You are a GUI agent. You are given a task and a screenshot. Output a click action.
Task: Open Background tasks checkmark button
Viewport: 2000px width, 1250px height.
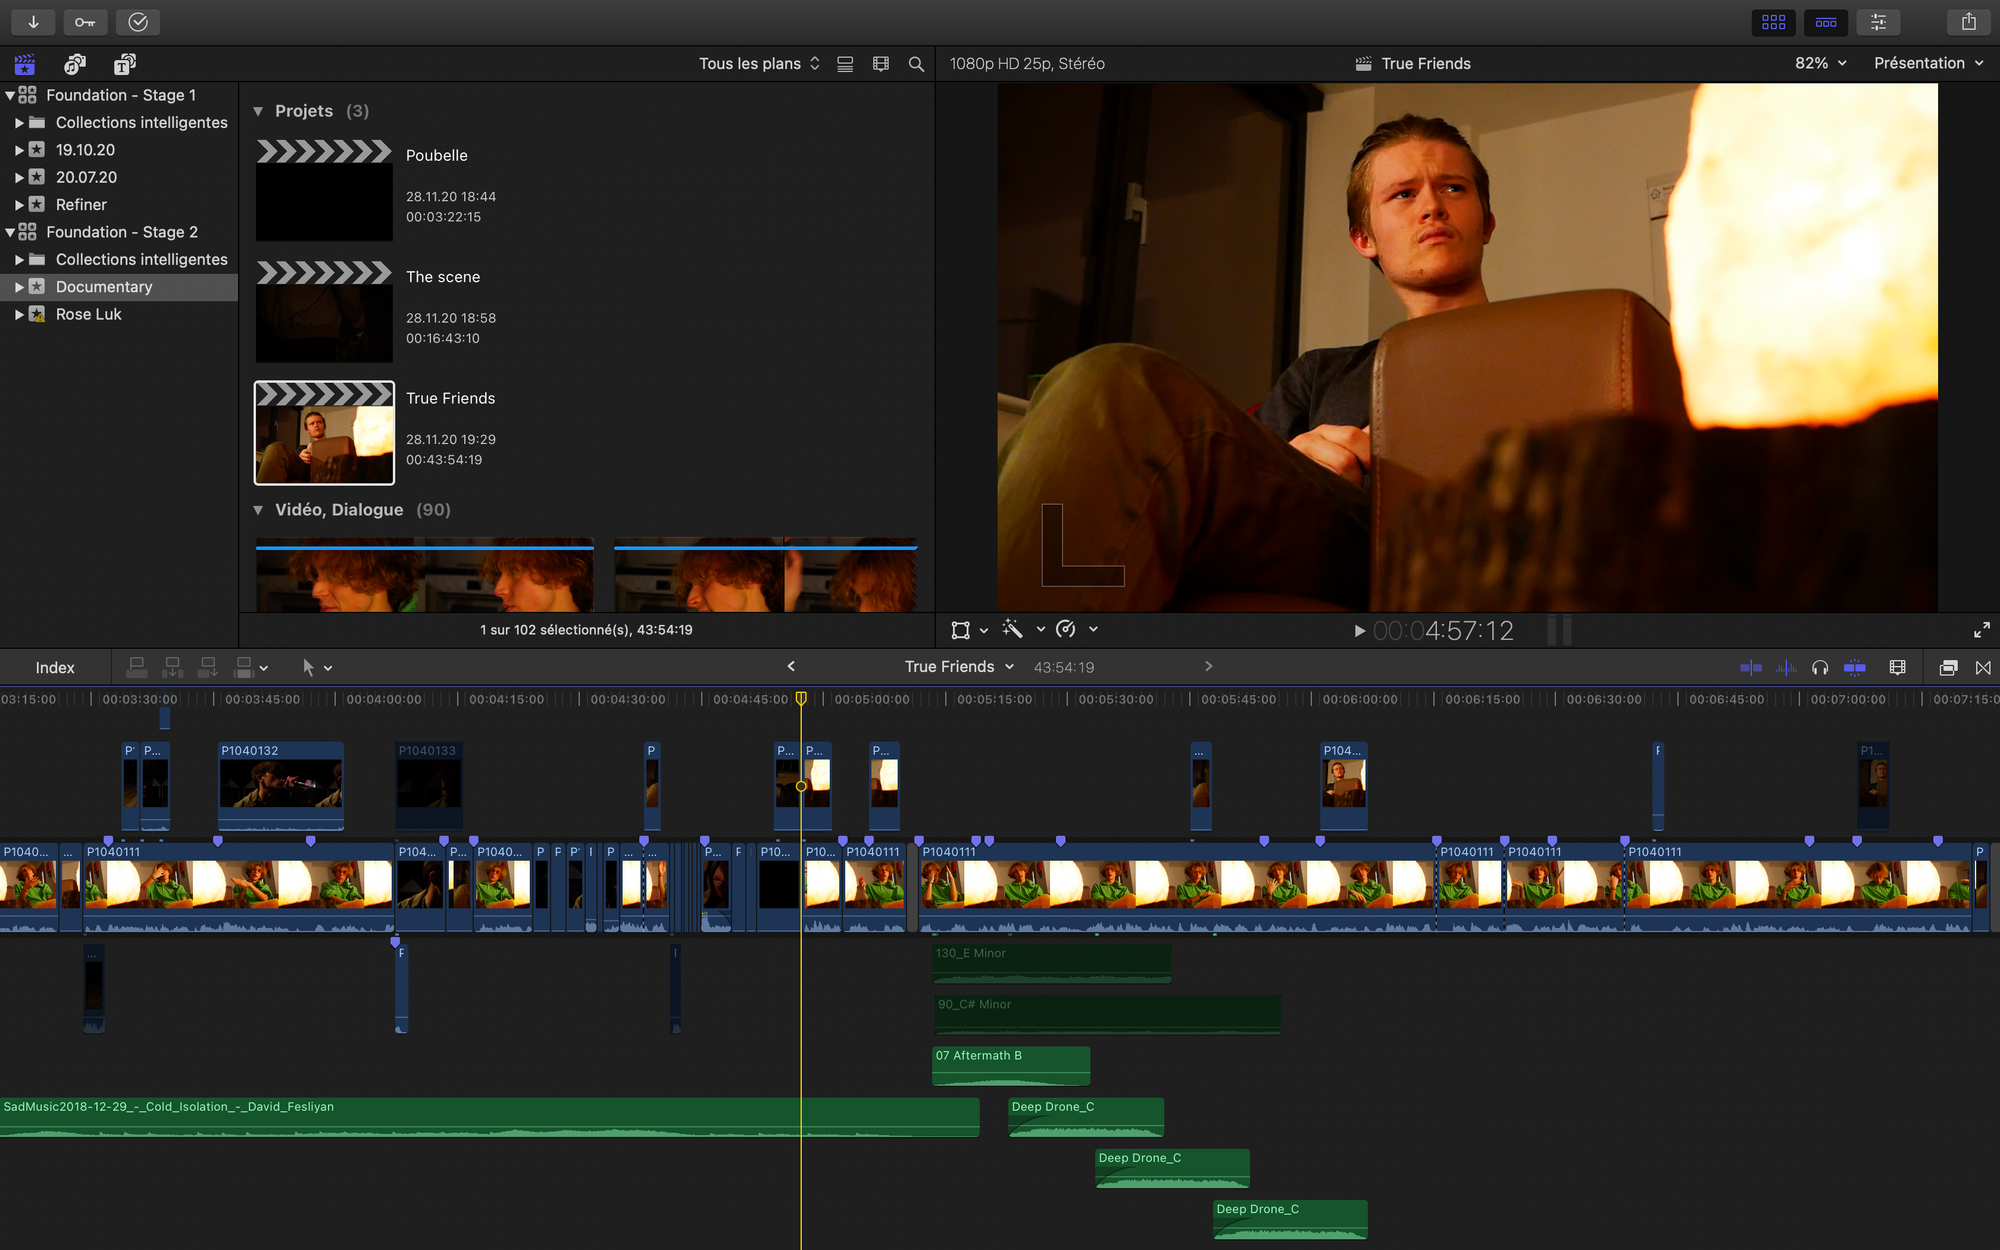138,22
